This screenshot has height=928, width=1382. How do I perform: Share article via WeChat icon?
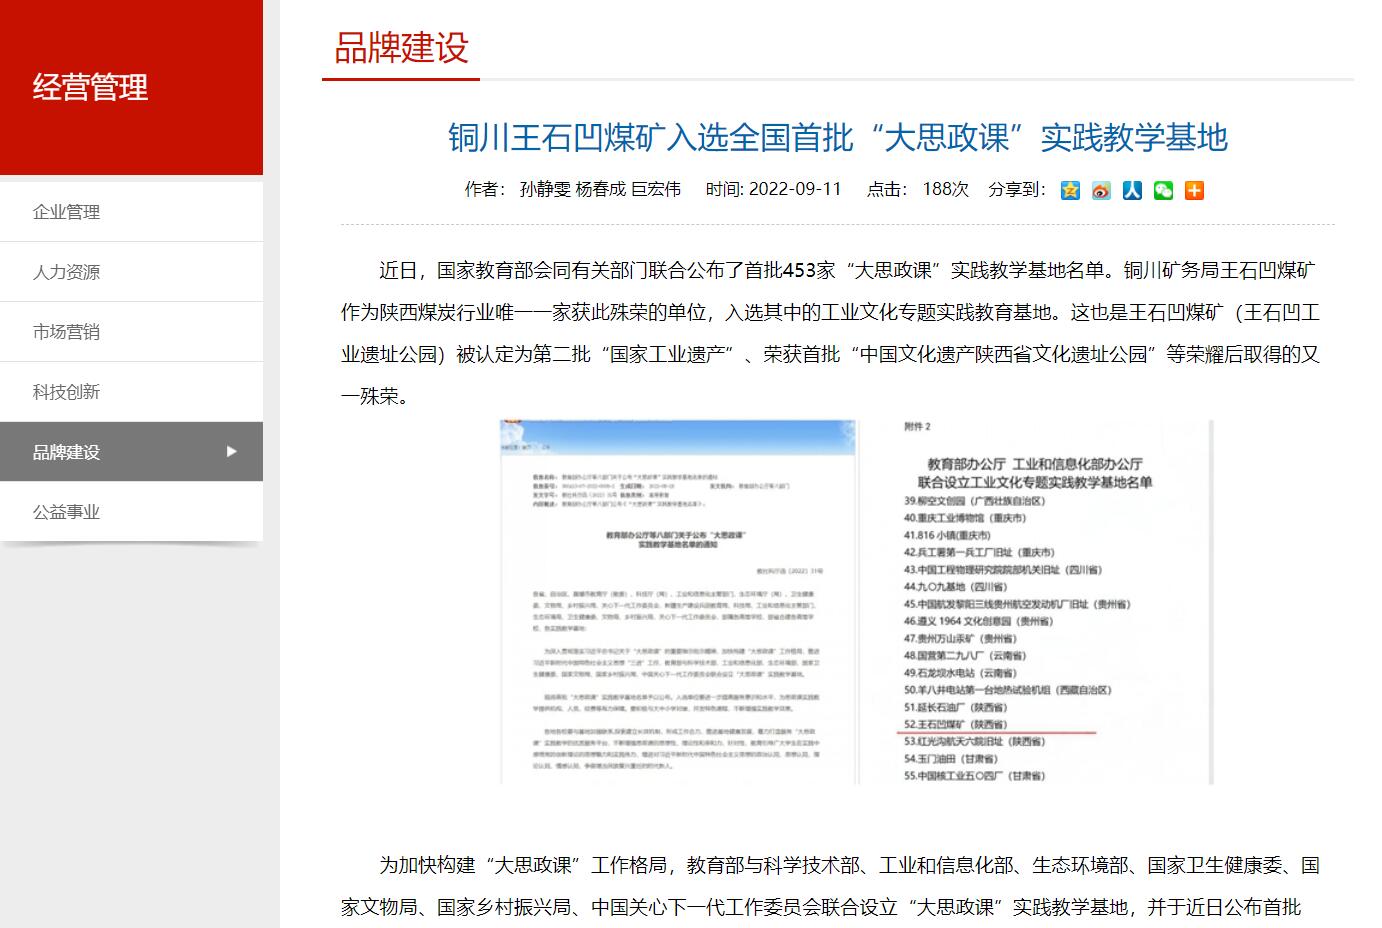(x=1163, y=190)
